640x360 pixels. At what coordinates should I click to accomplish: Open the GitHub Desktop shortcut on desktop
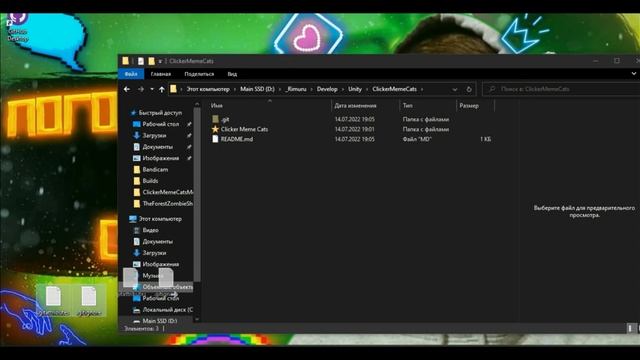click(18, 28)
